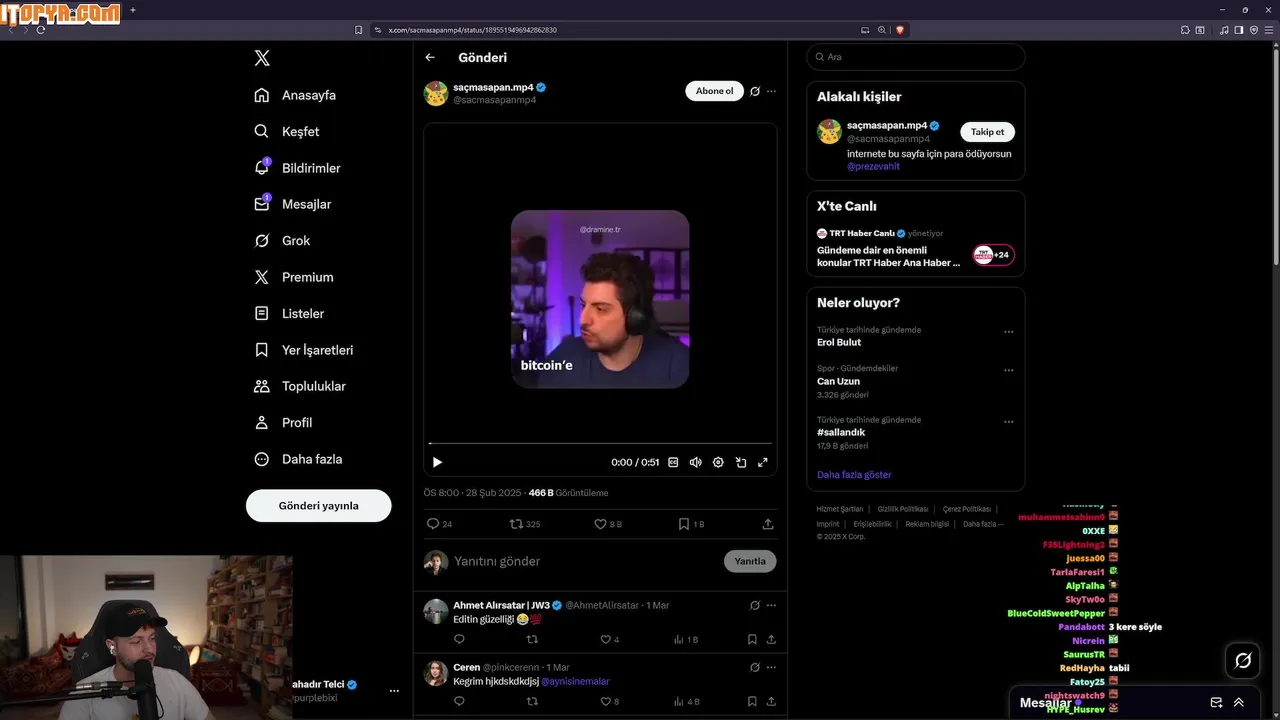This screenshot has height=720, width=1280.
Task: Bookmark the Ceren reply
Action: (752, 702)
